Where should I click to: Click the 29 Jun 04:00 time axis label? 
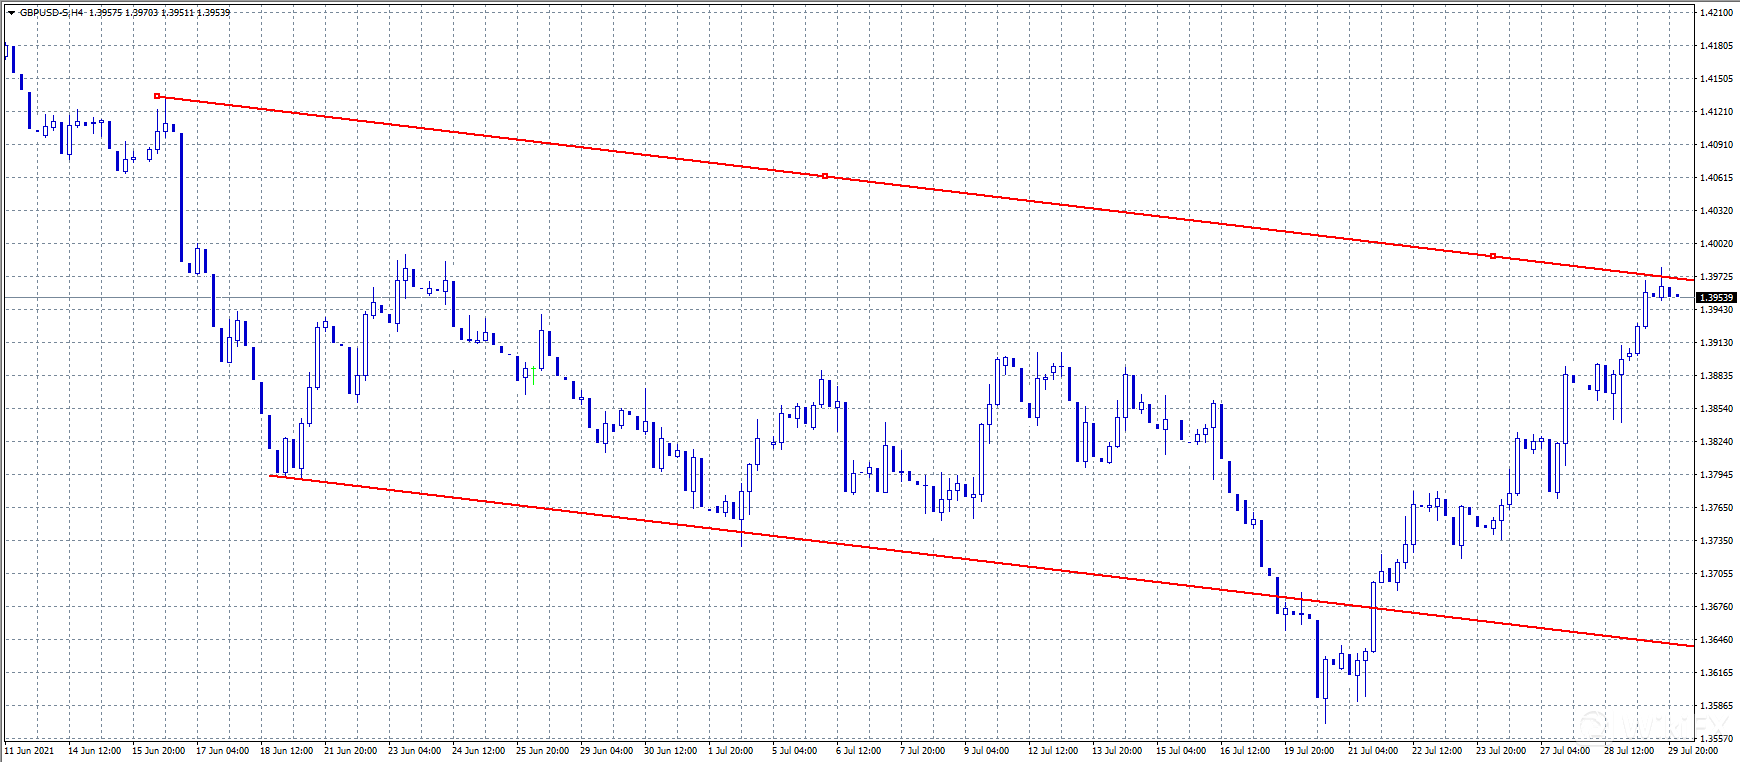coord(606,751)
